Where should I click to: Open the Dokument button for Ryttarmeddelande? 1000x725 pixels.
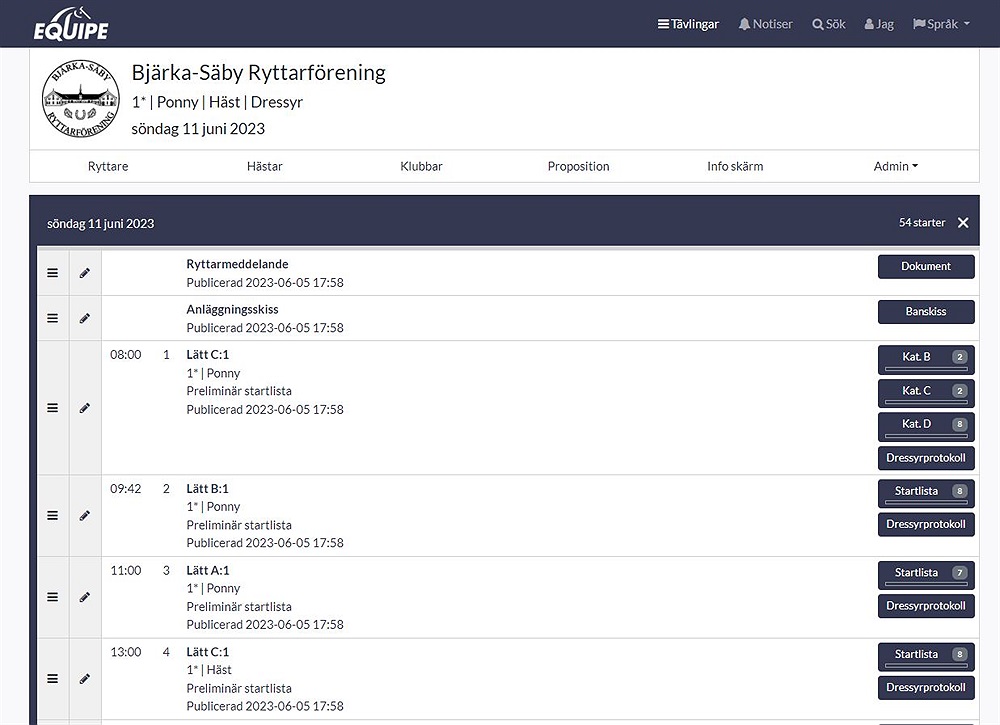925,266
